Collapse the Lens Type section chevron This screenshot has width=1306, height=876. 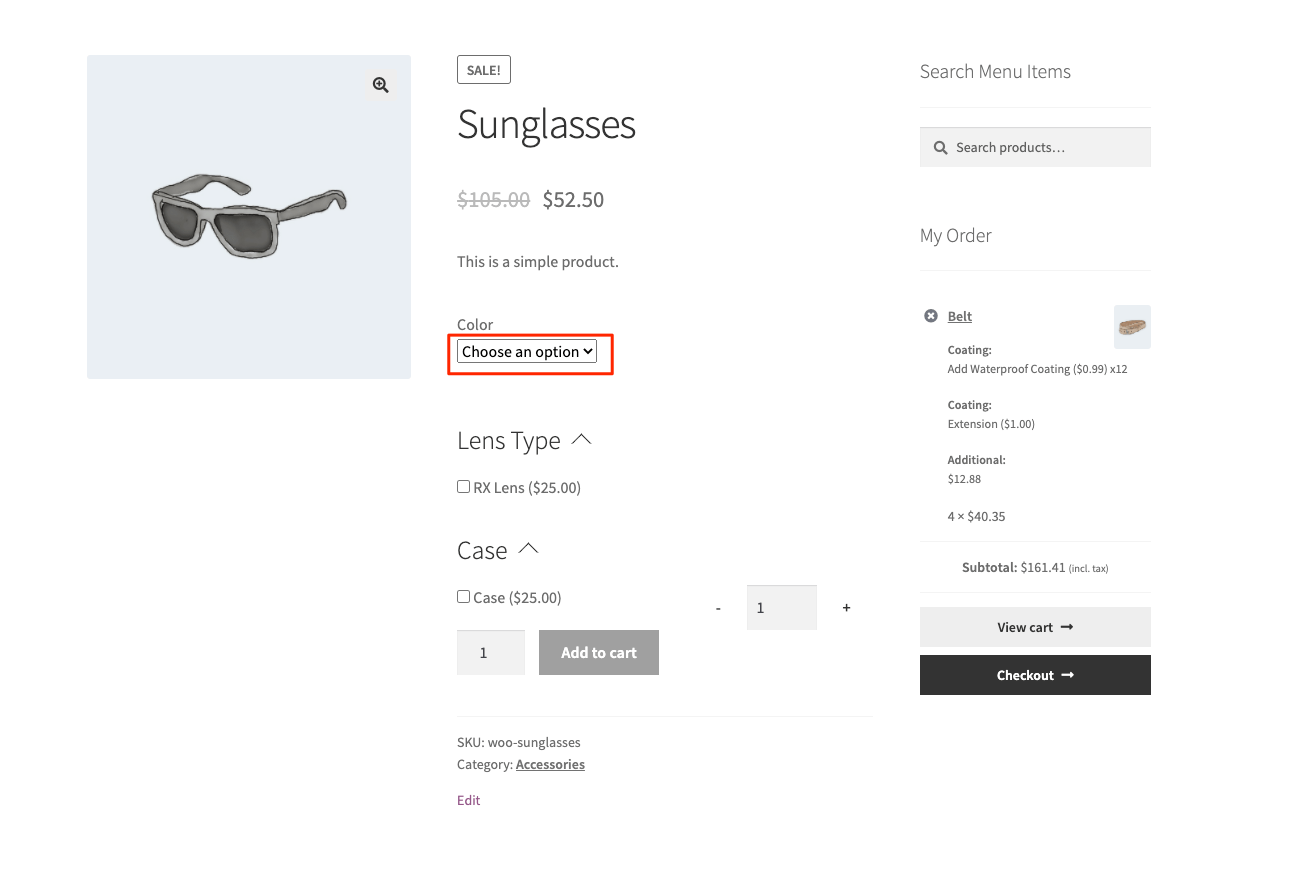pos(581,439)
